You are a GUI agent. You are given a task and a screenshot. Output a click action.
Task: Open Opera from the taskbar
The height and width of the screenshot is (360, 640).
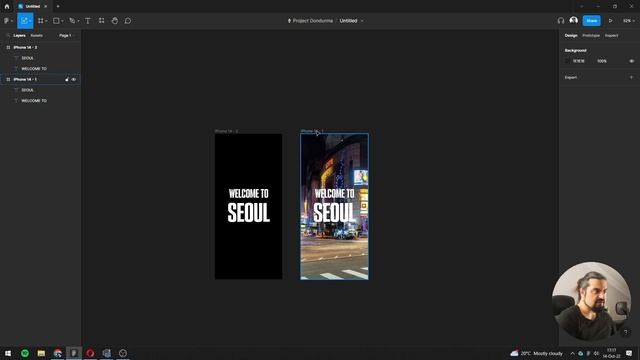[x=90, y=353]
